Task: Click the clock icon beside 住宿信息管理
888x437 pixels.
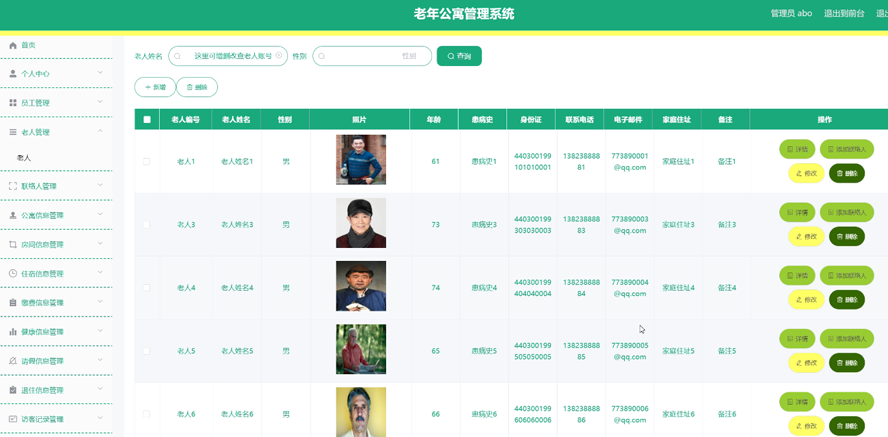Action: click(13, 273)
